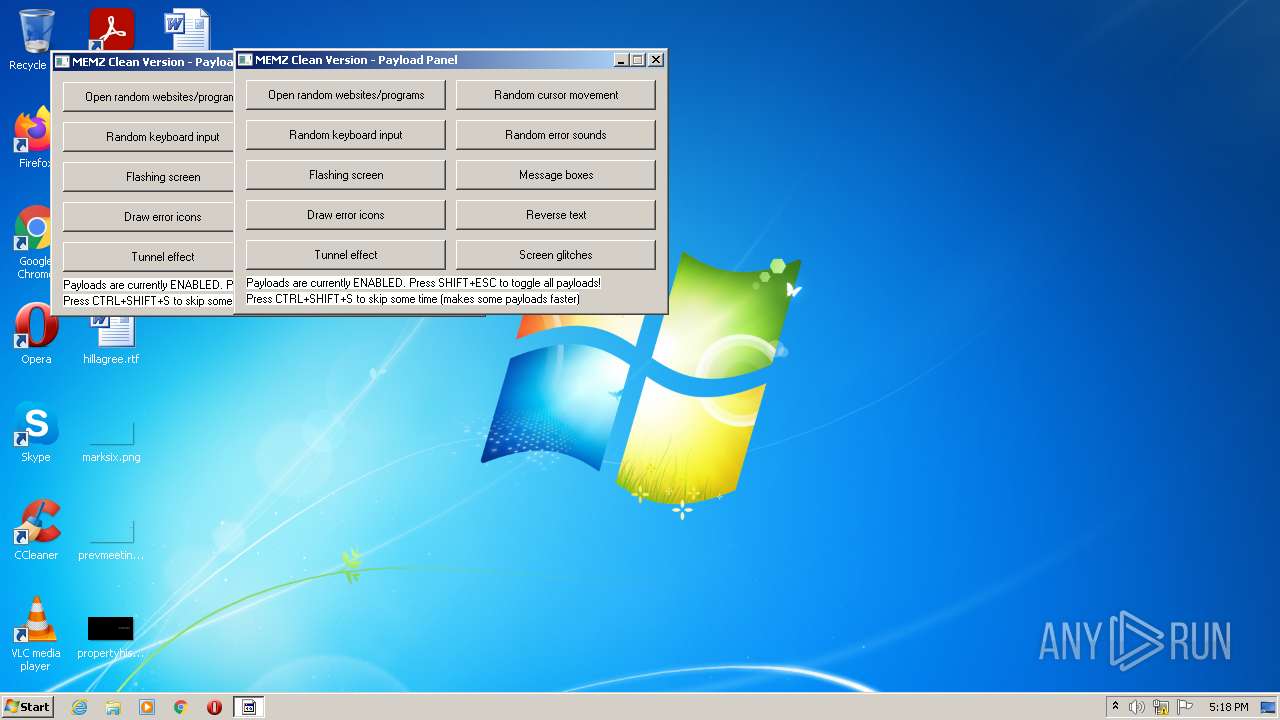
Task: Open the volume speaker tray icon
Action: pos(1137,707)
